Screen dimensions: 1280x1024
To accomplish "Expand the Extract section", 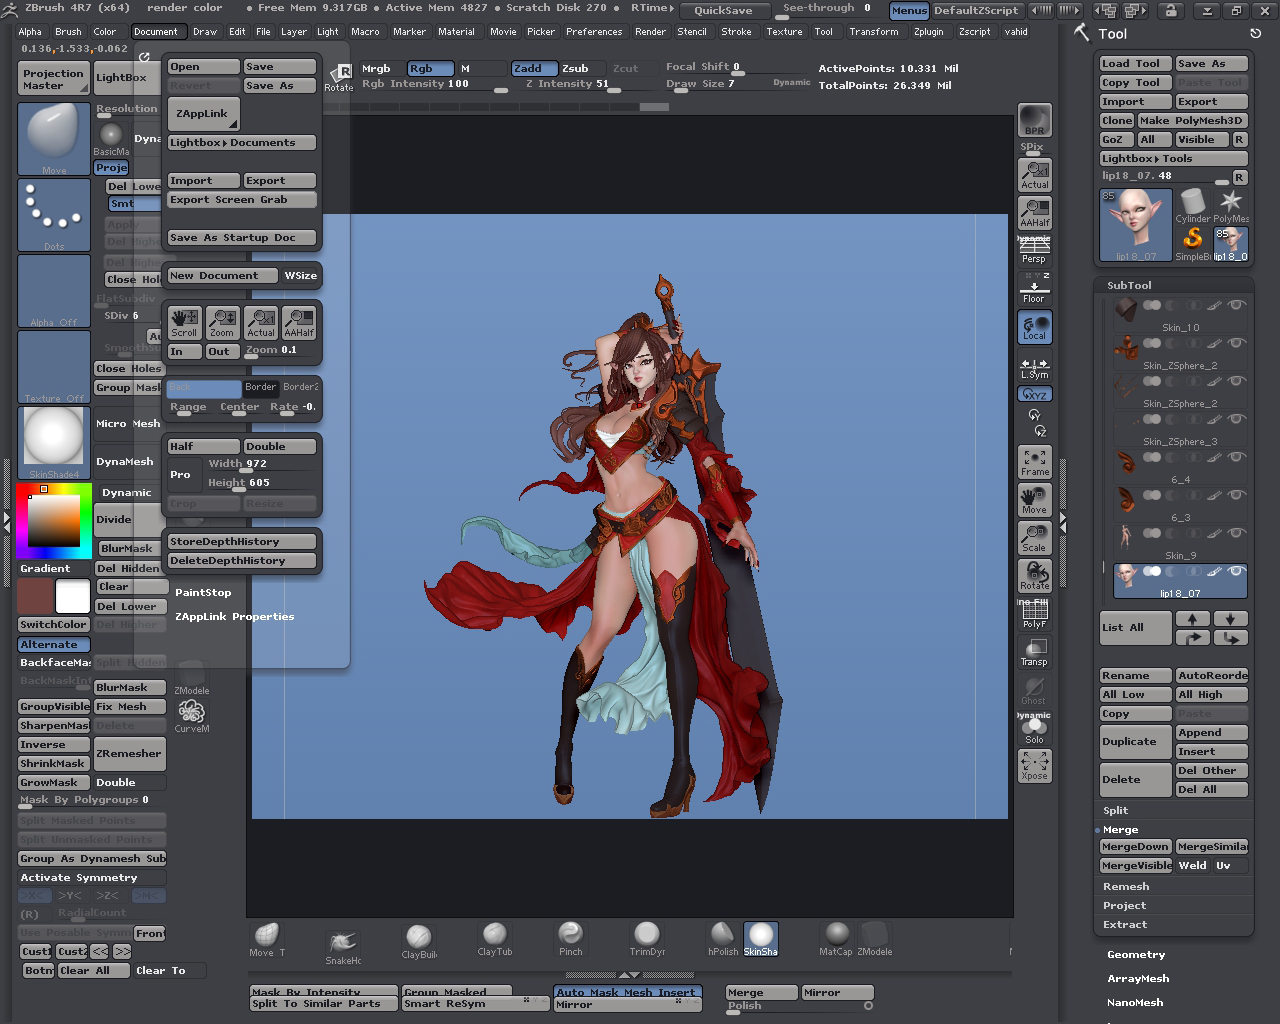I will pos(1125,925).
